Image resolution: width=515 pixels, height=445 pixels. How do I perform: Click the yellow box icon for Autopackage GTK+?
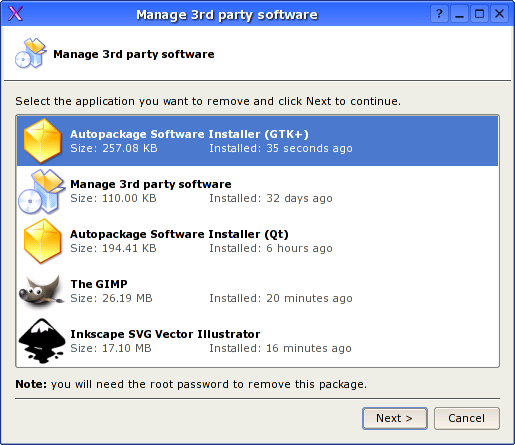pyautogui.click(x=42, y=141)
